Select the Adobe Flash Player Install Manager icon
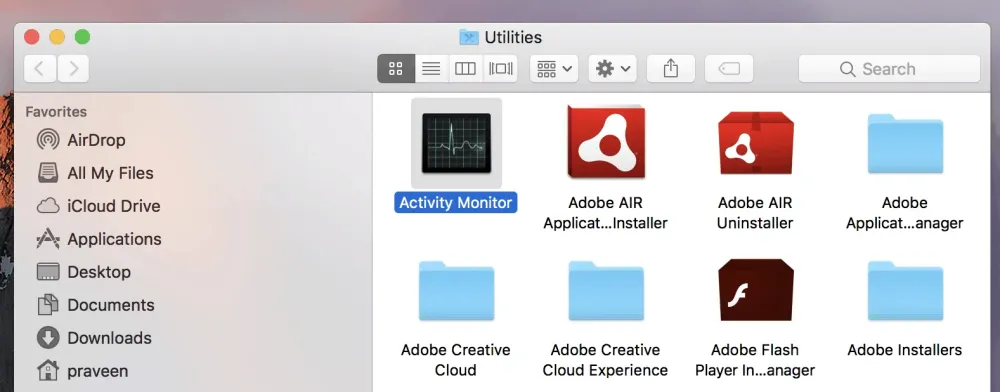Image resolution: width=1000 pixels, height=392 pixels. pyautogui.click(x=756, y=291)
